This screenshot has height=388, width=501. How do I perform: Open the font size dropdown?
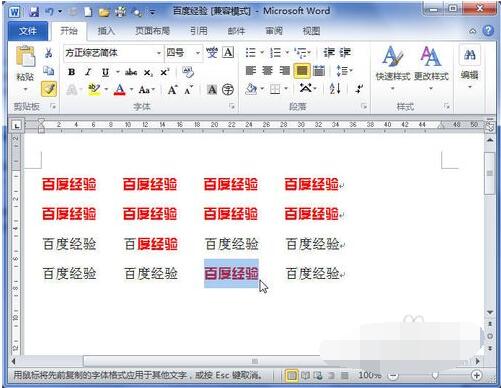(x=198, y=53)
